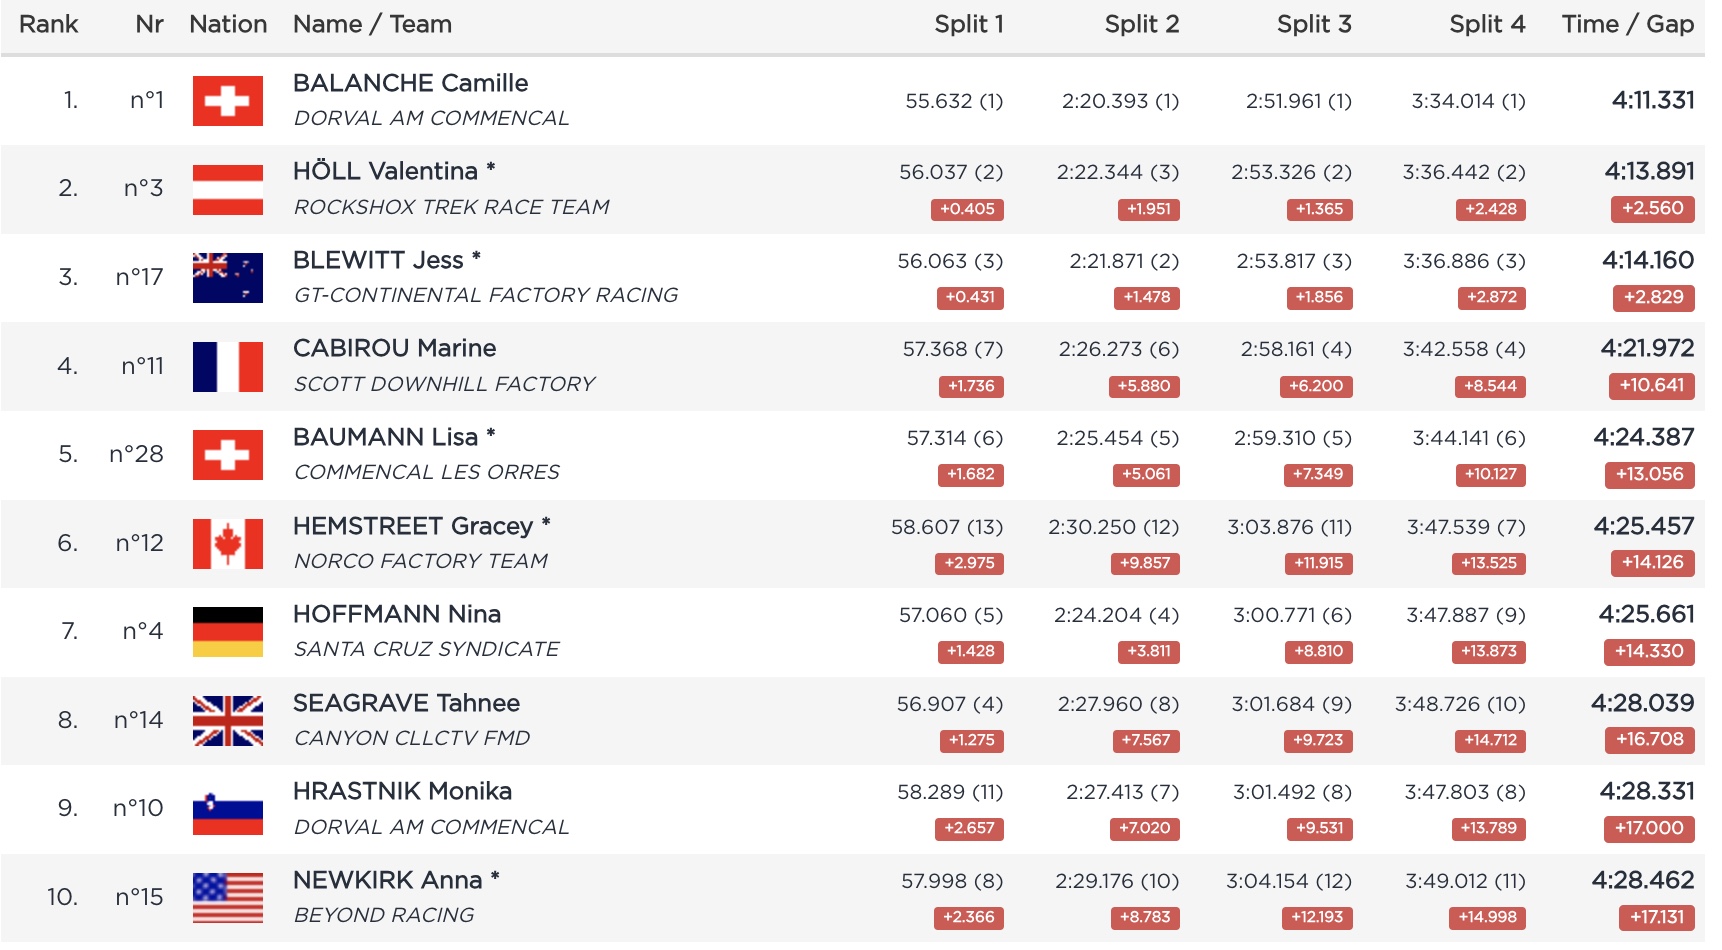This screenshot has width=1722, height=950.
Task: Click the German flag next to HOFFMANN Nina
Action: [x=228, y=632]
